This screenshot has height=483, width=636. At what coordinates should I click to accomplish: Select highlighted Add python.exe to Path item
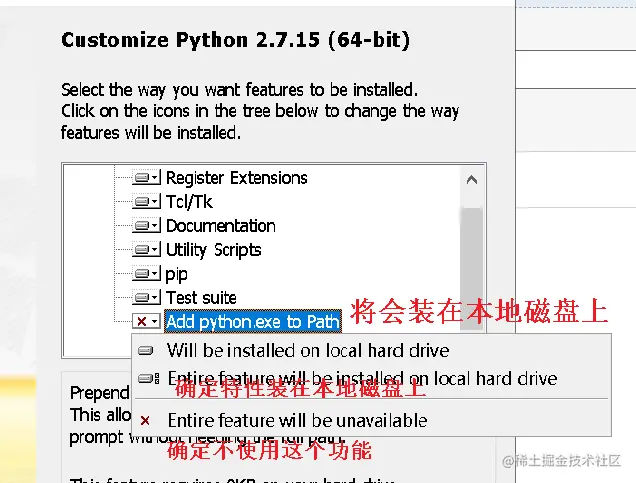(x=253, y=322)
